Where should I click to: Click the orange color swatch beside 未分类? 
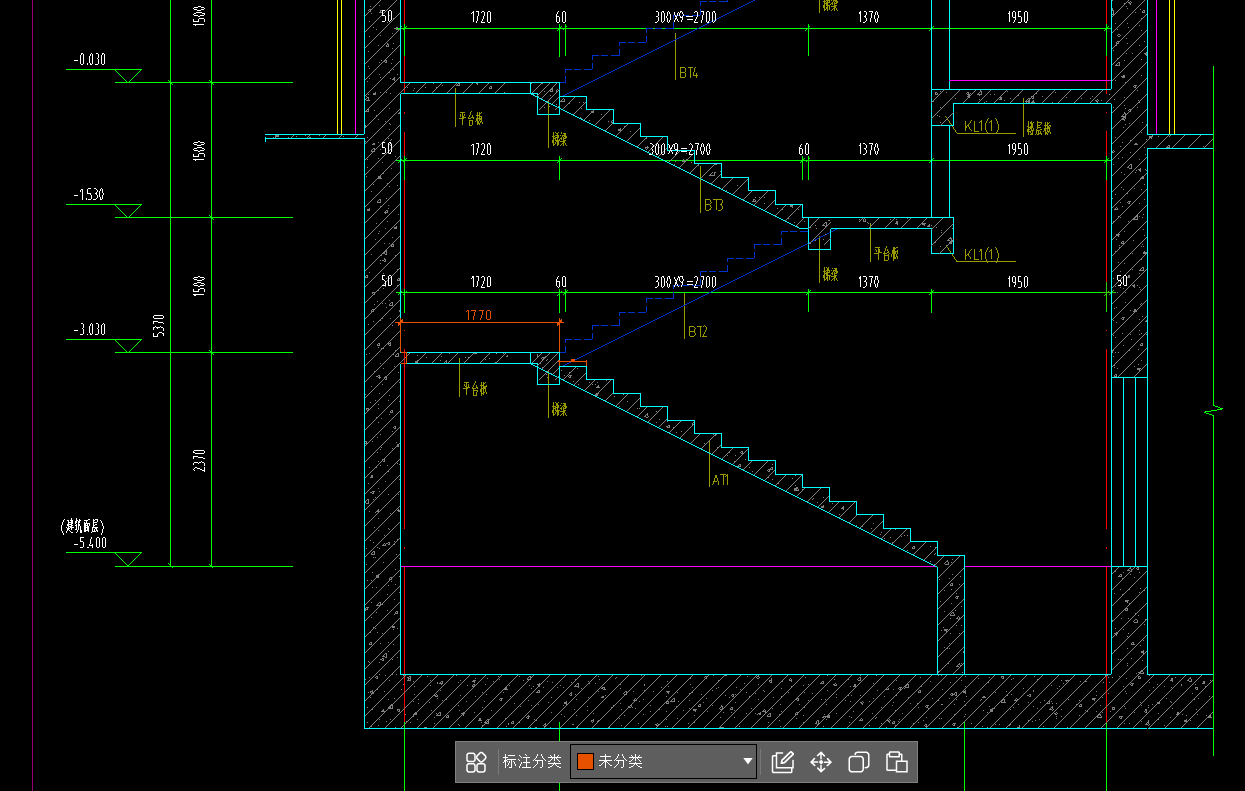click(x=585, y=762)
